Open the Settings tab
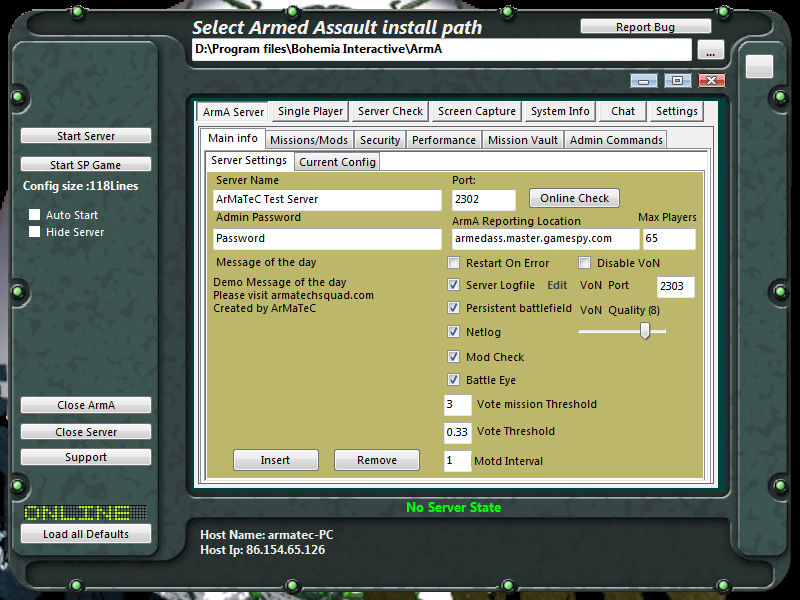Viewport: 800px width, 600px height. pos(677,111)
